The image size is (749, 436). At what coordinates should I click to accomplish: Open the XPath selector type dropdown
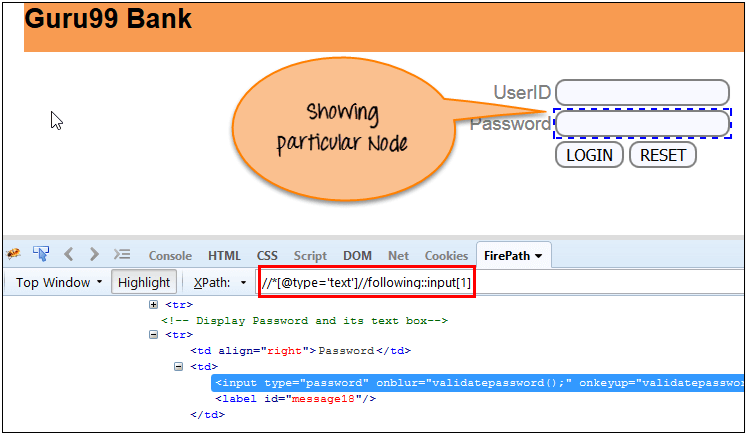point(220,282)
